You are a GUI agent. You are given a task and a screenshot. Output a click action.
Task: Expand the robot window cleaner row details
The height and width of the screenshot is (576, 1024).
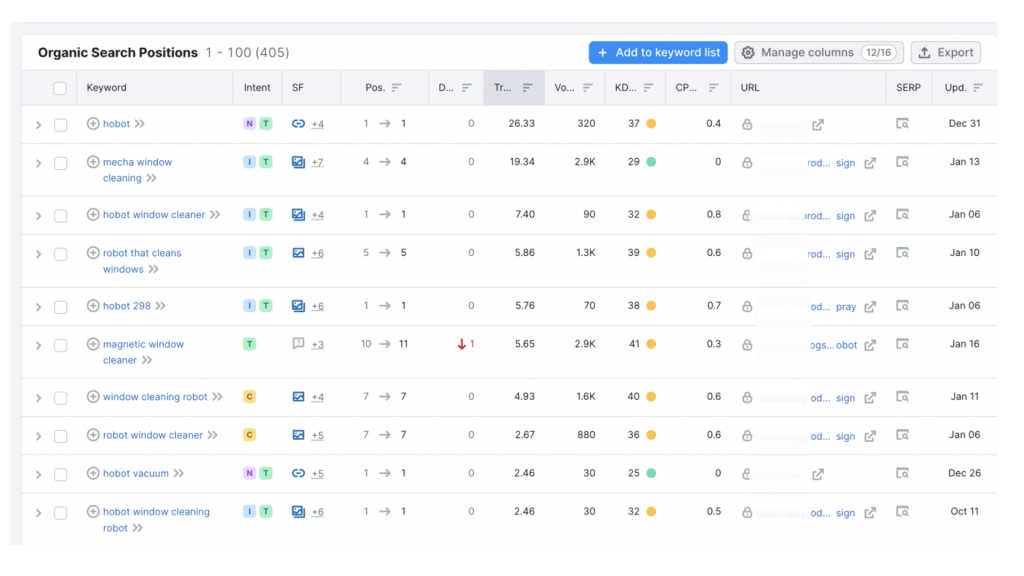point(39,436)
